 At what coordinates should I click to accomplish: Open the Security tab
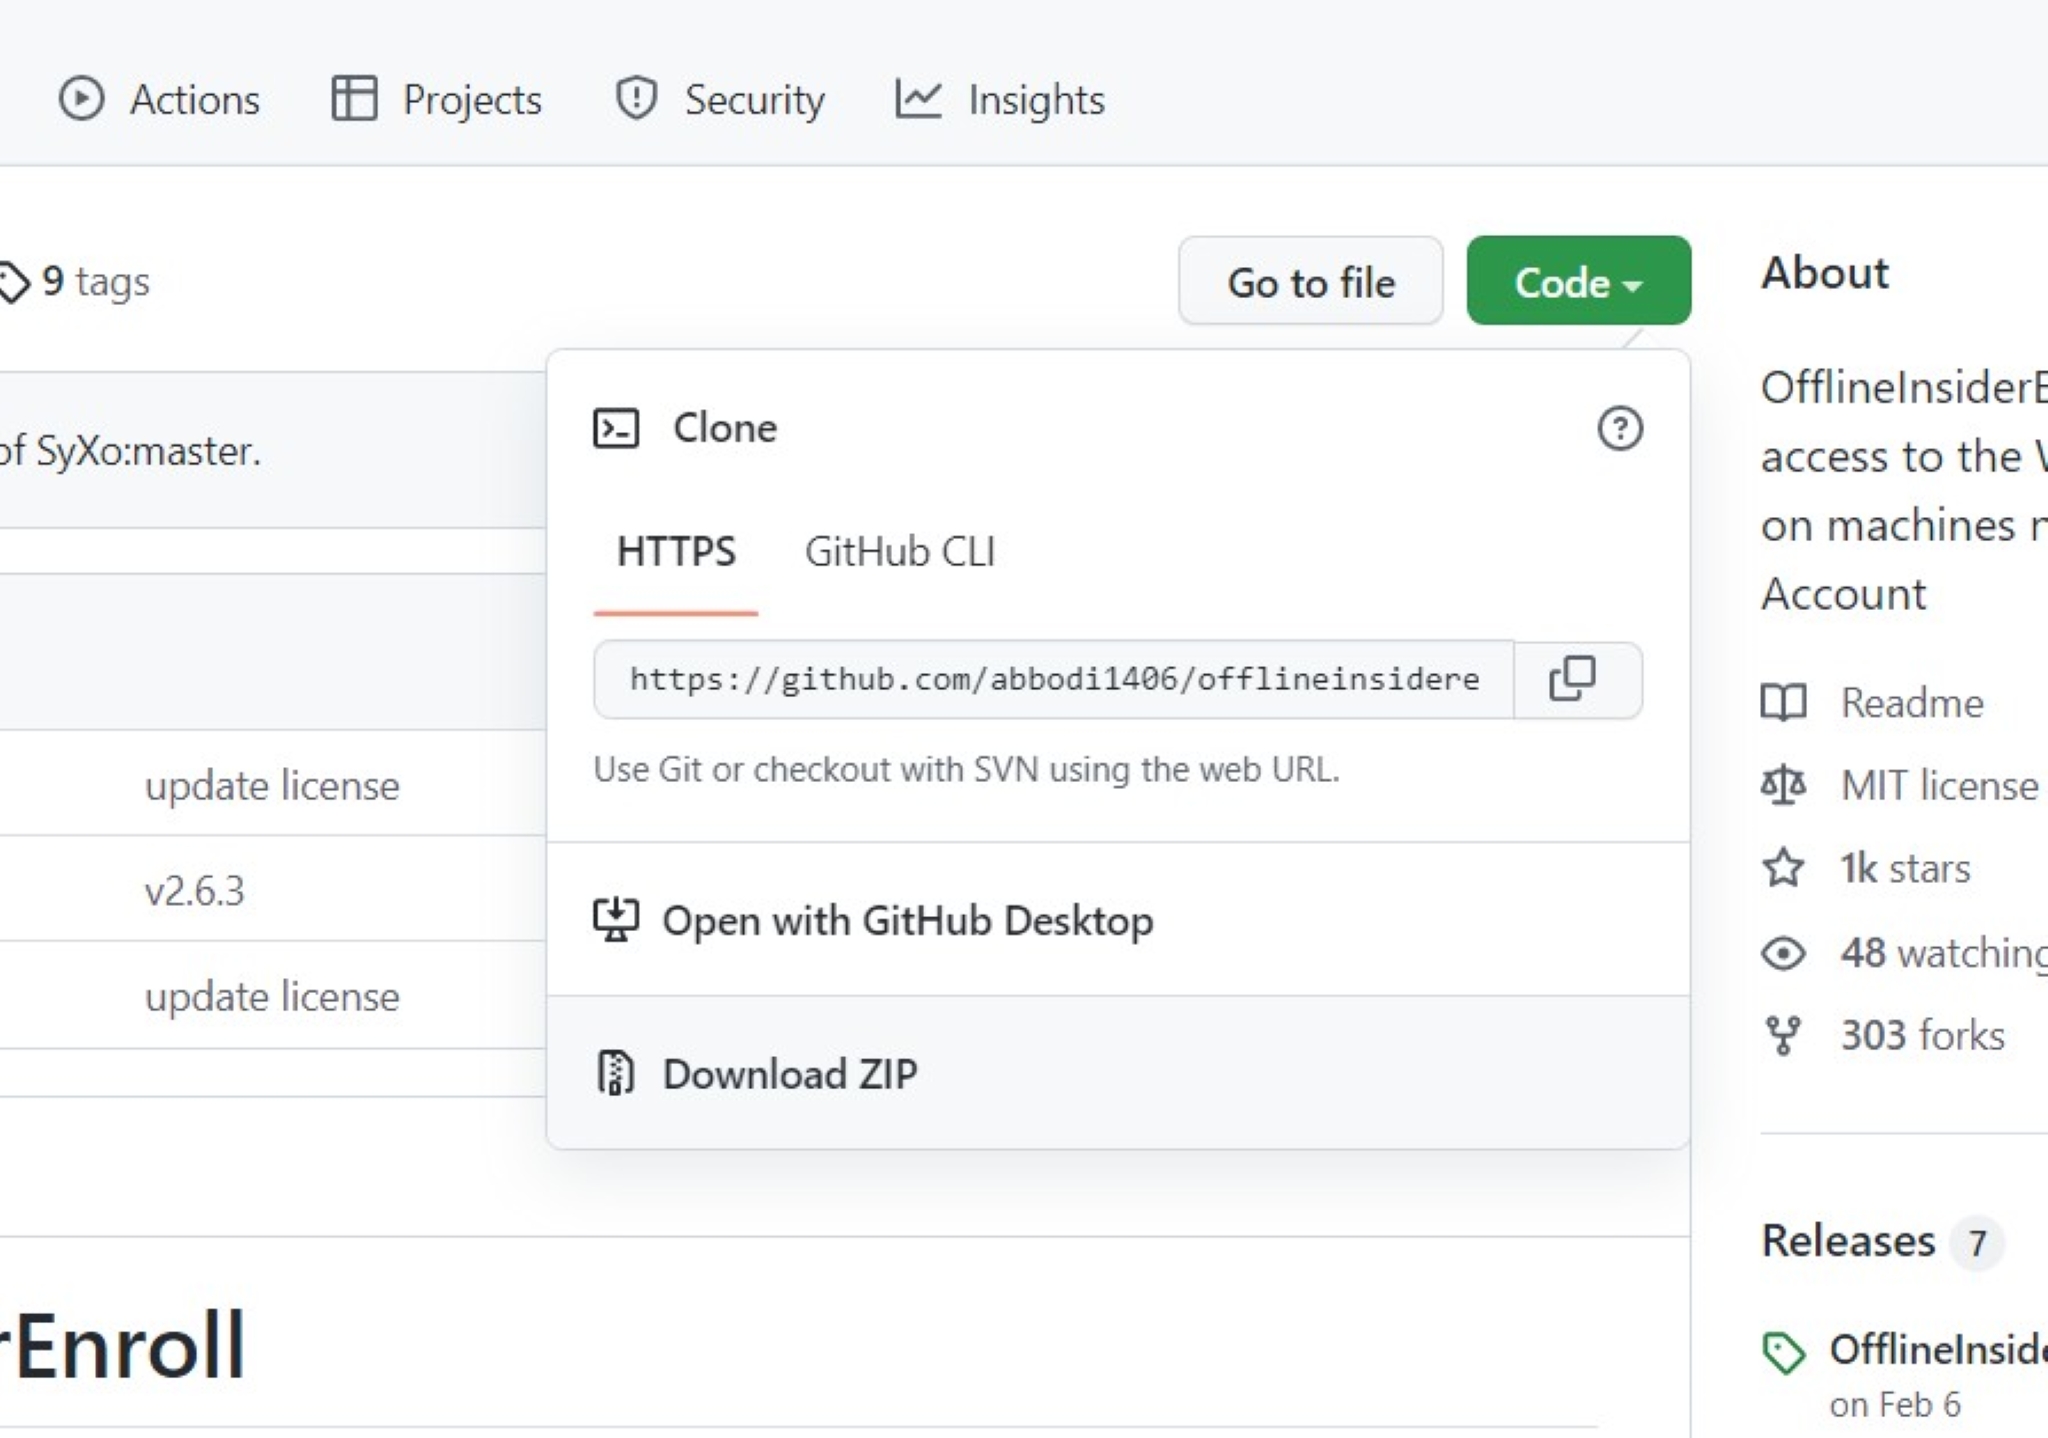720,100
